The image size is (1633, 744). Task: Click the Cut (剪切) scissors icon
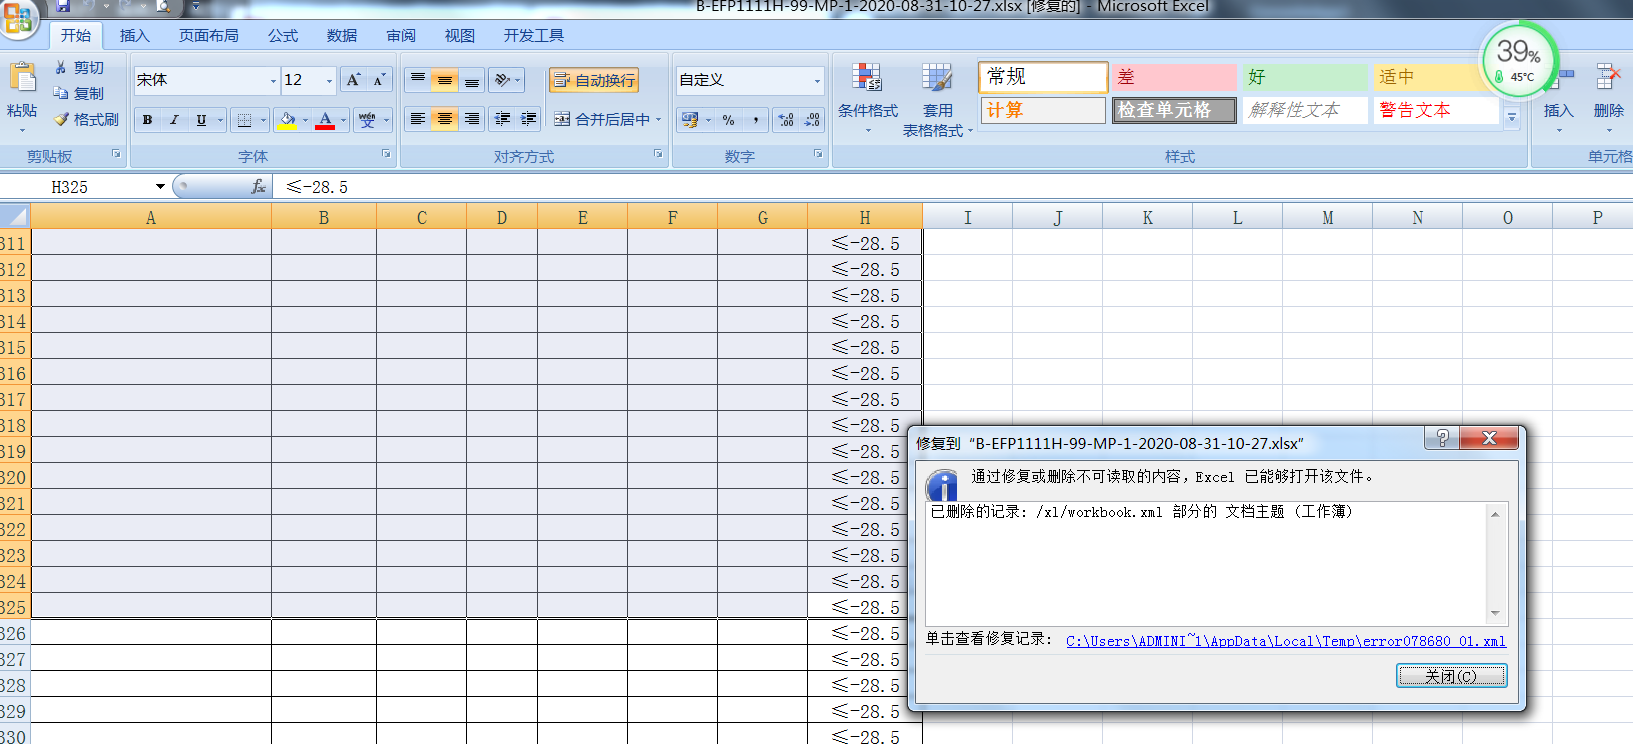61,68
